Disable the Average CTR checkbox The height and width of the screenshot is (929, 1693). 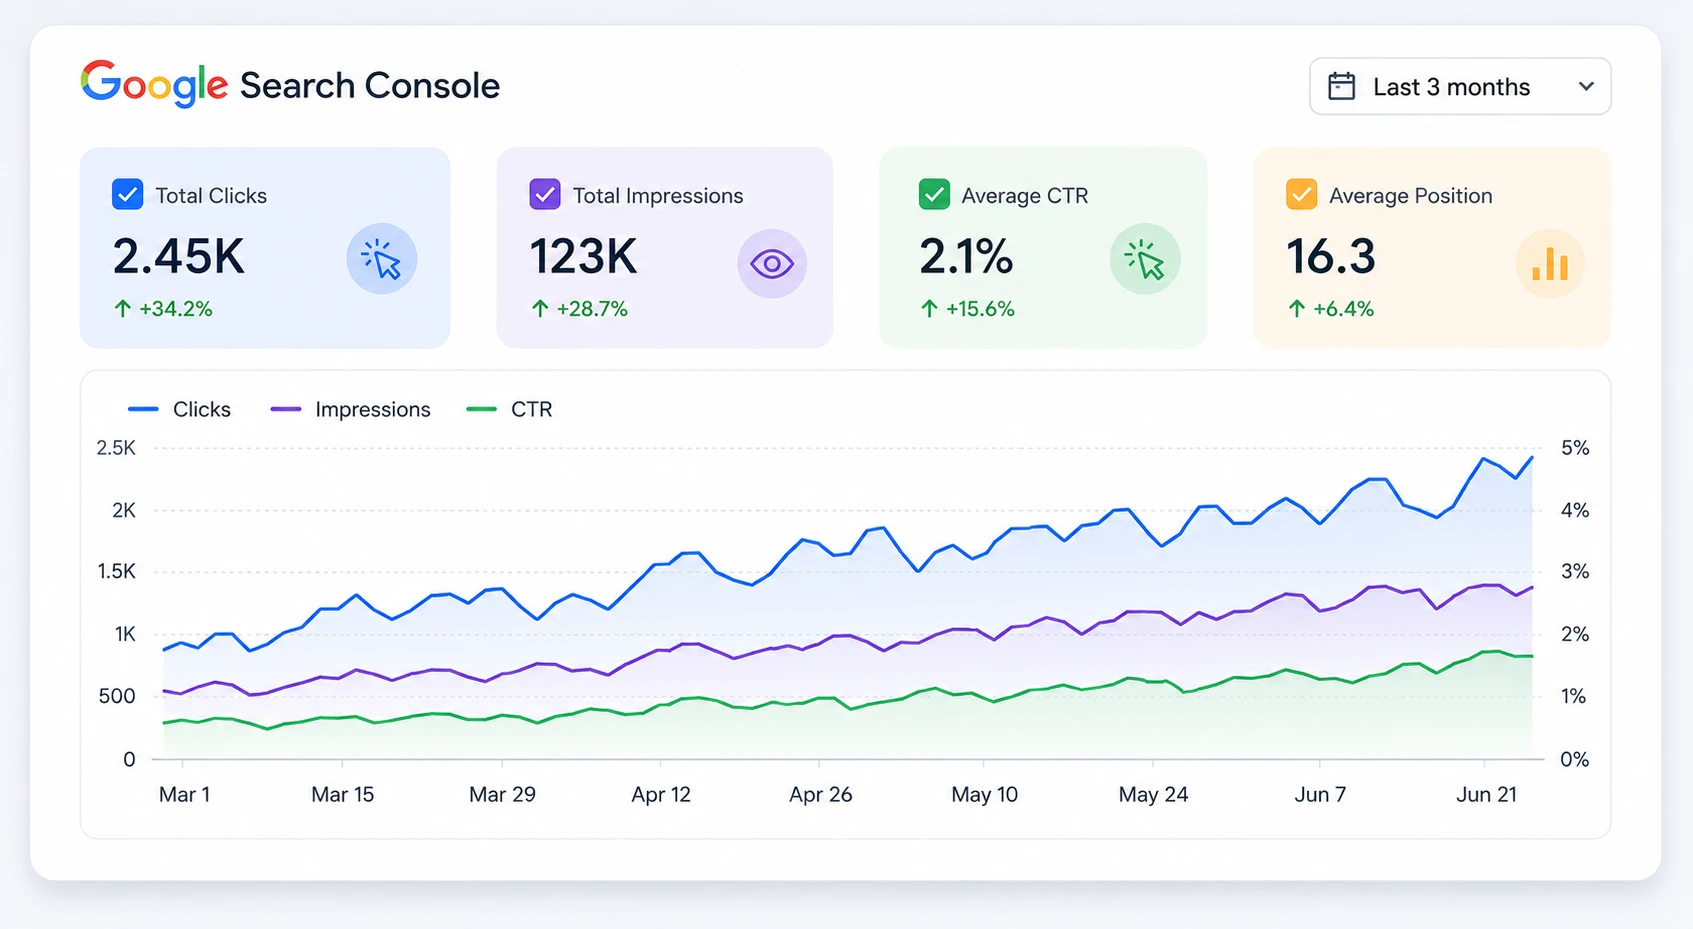934,194
